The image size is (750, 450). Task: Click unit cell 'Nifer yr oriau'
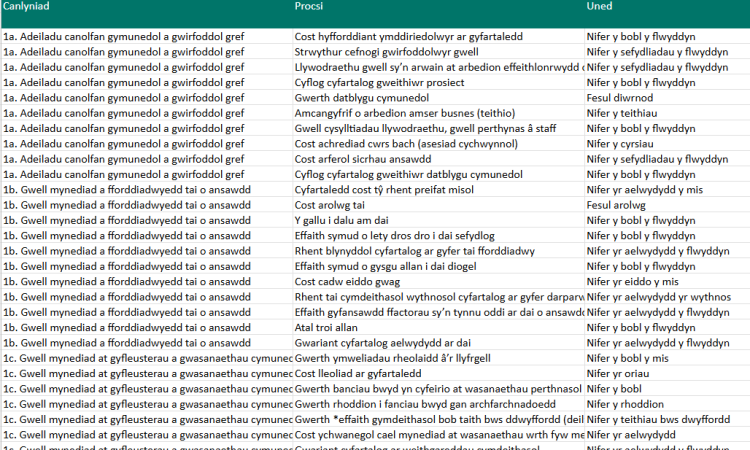[667, 373]
